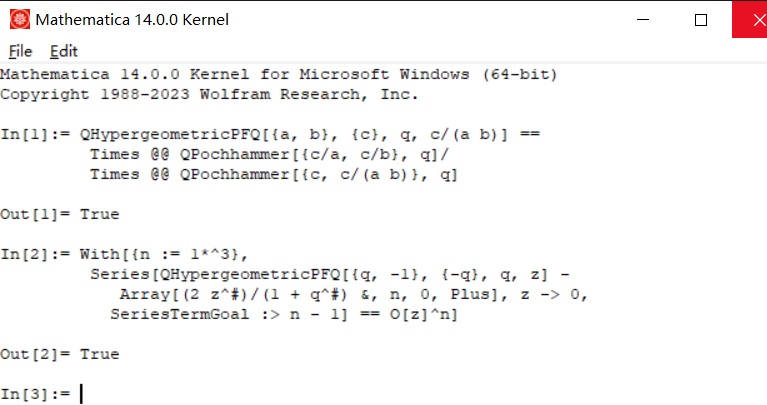
Task: Click the window title text 'Mathematica 14.0.0 Kernel'
Action: tap(132, 20)
